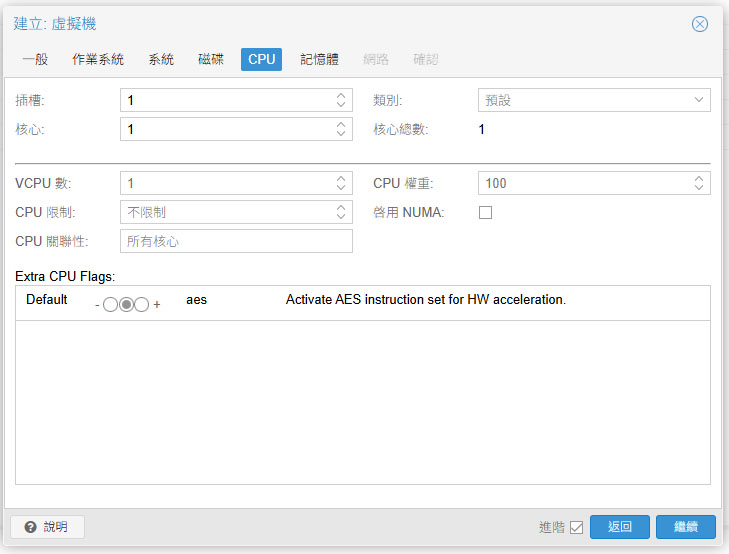Click the 說明 help button

click(47, 527)
